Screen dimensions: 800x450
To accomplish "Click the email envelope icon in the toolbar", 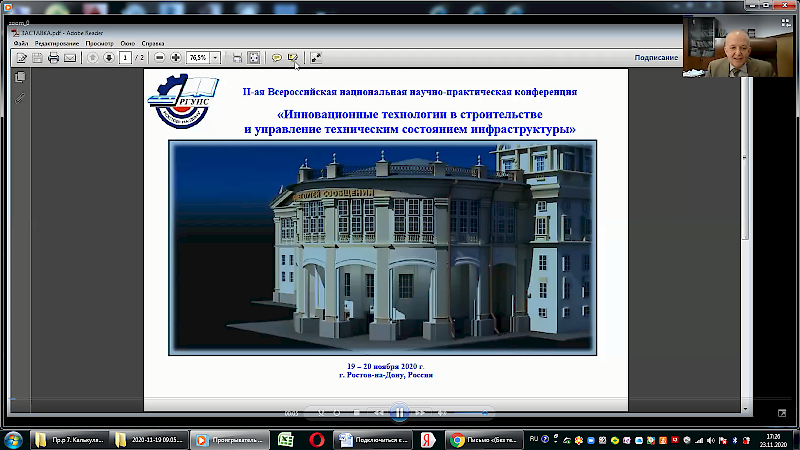I will (x=70, y=58).
